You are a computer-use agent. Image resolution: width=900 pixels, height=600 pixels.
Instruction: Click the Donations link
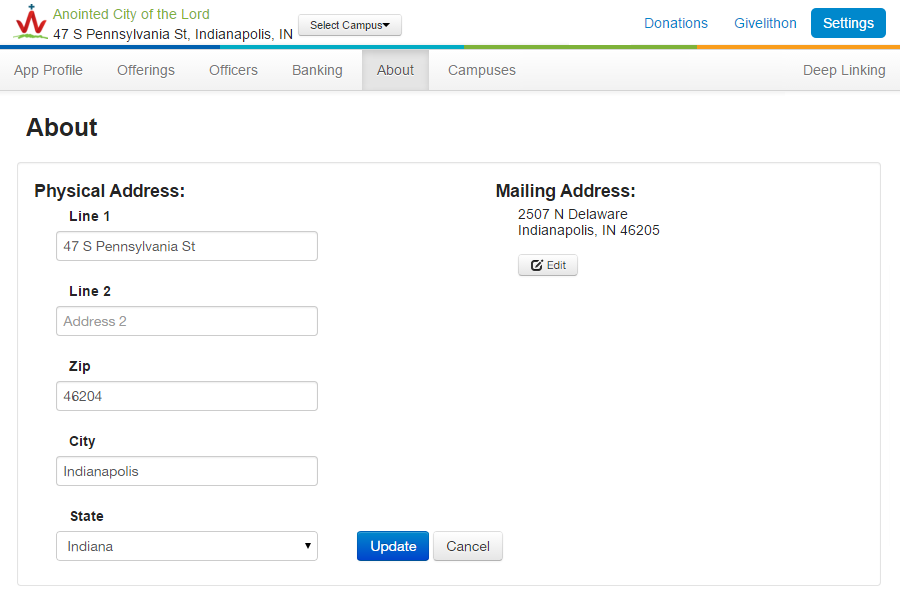click(676, 23)
